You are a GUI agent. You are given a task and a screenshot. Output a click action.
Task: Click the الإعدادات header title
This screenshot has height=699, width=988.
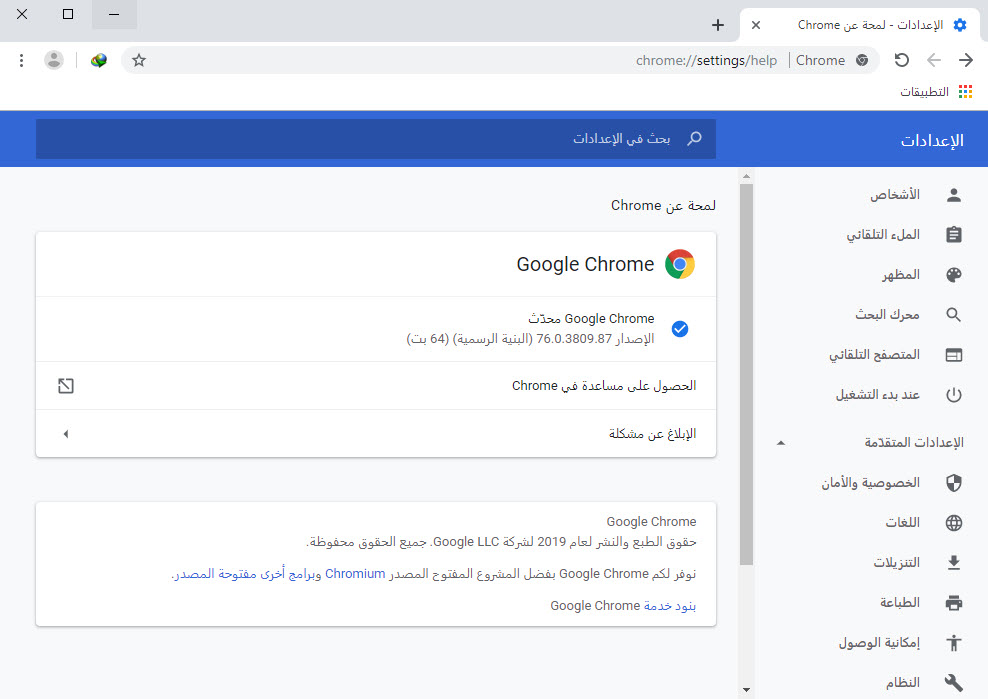pos(932,141)
